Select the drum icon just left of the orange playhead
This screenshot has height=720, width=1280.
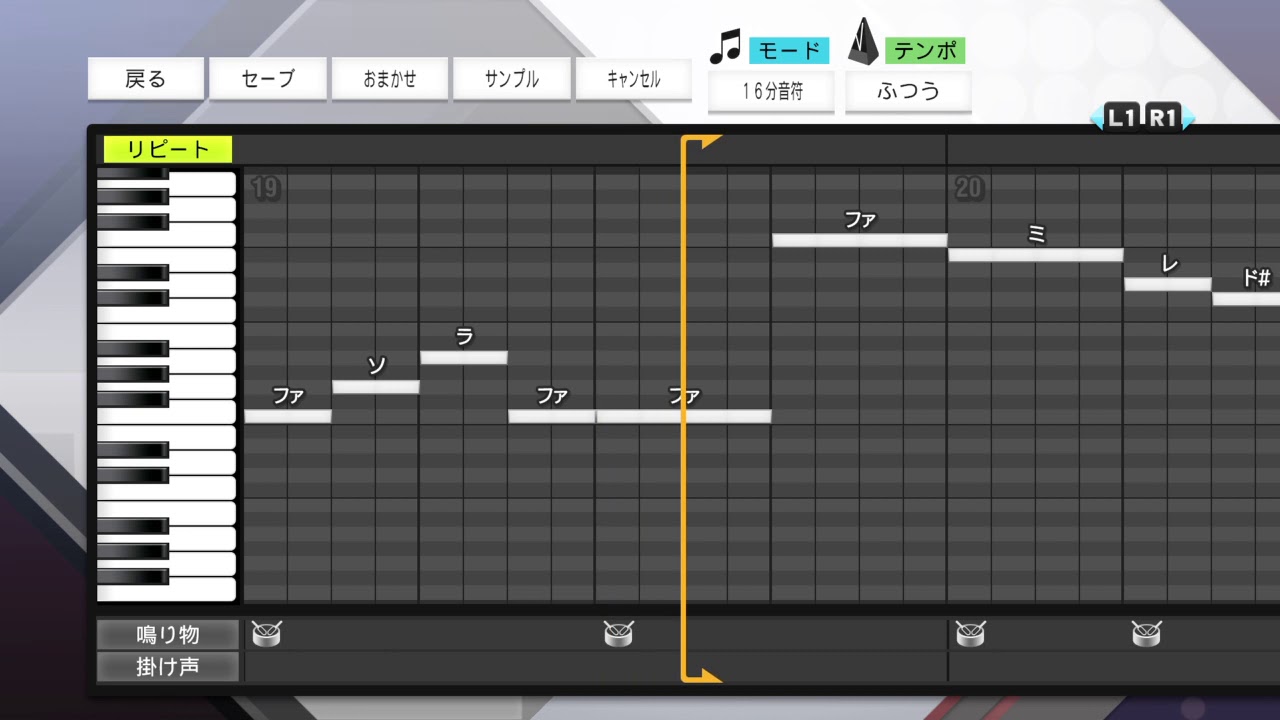point(619,633)
